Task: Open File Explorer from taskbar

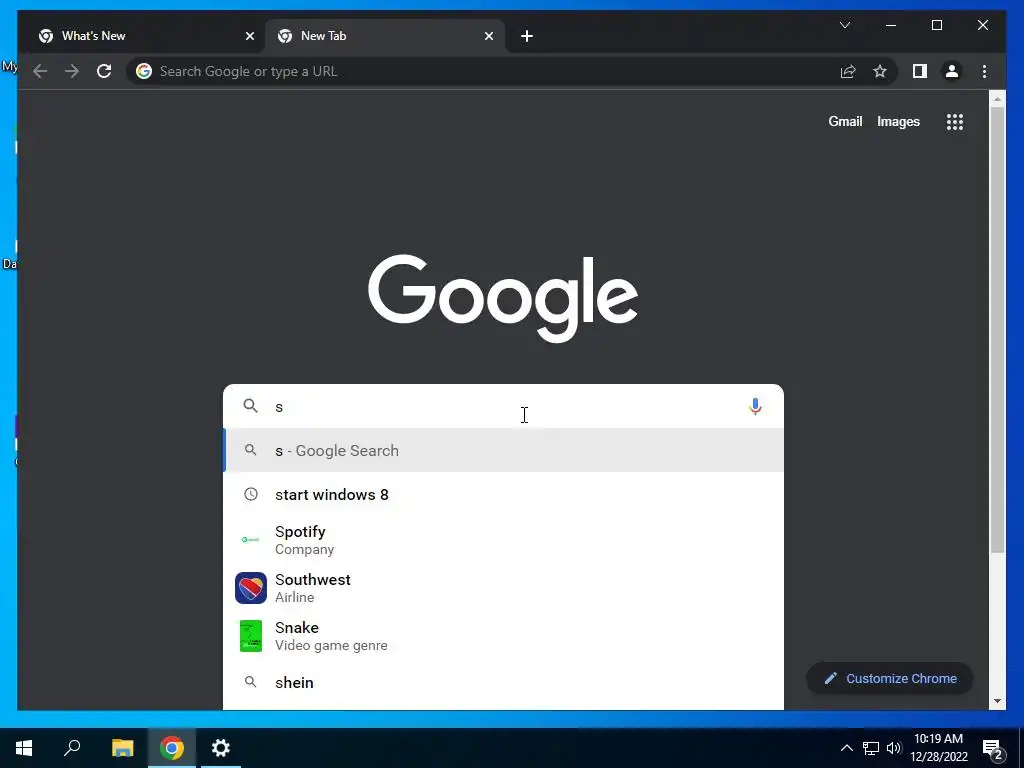Action: click(x=122, y=748)
